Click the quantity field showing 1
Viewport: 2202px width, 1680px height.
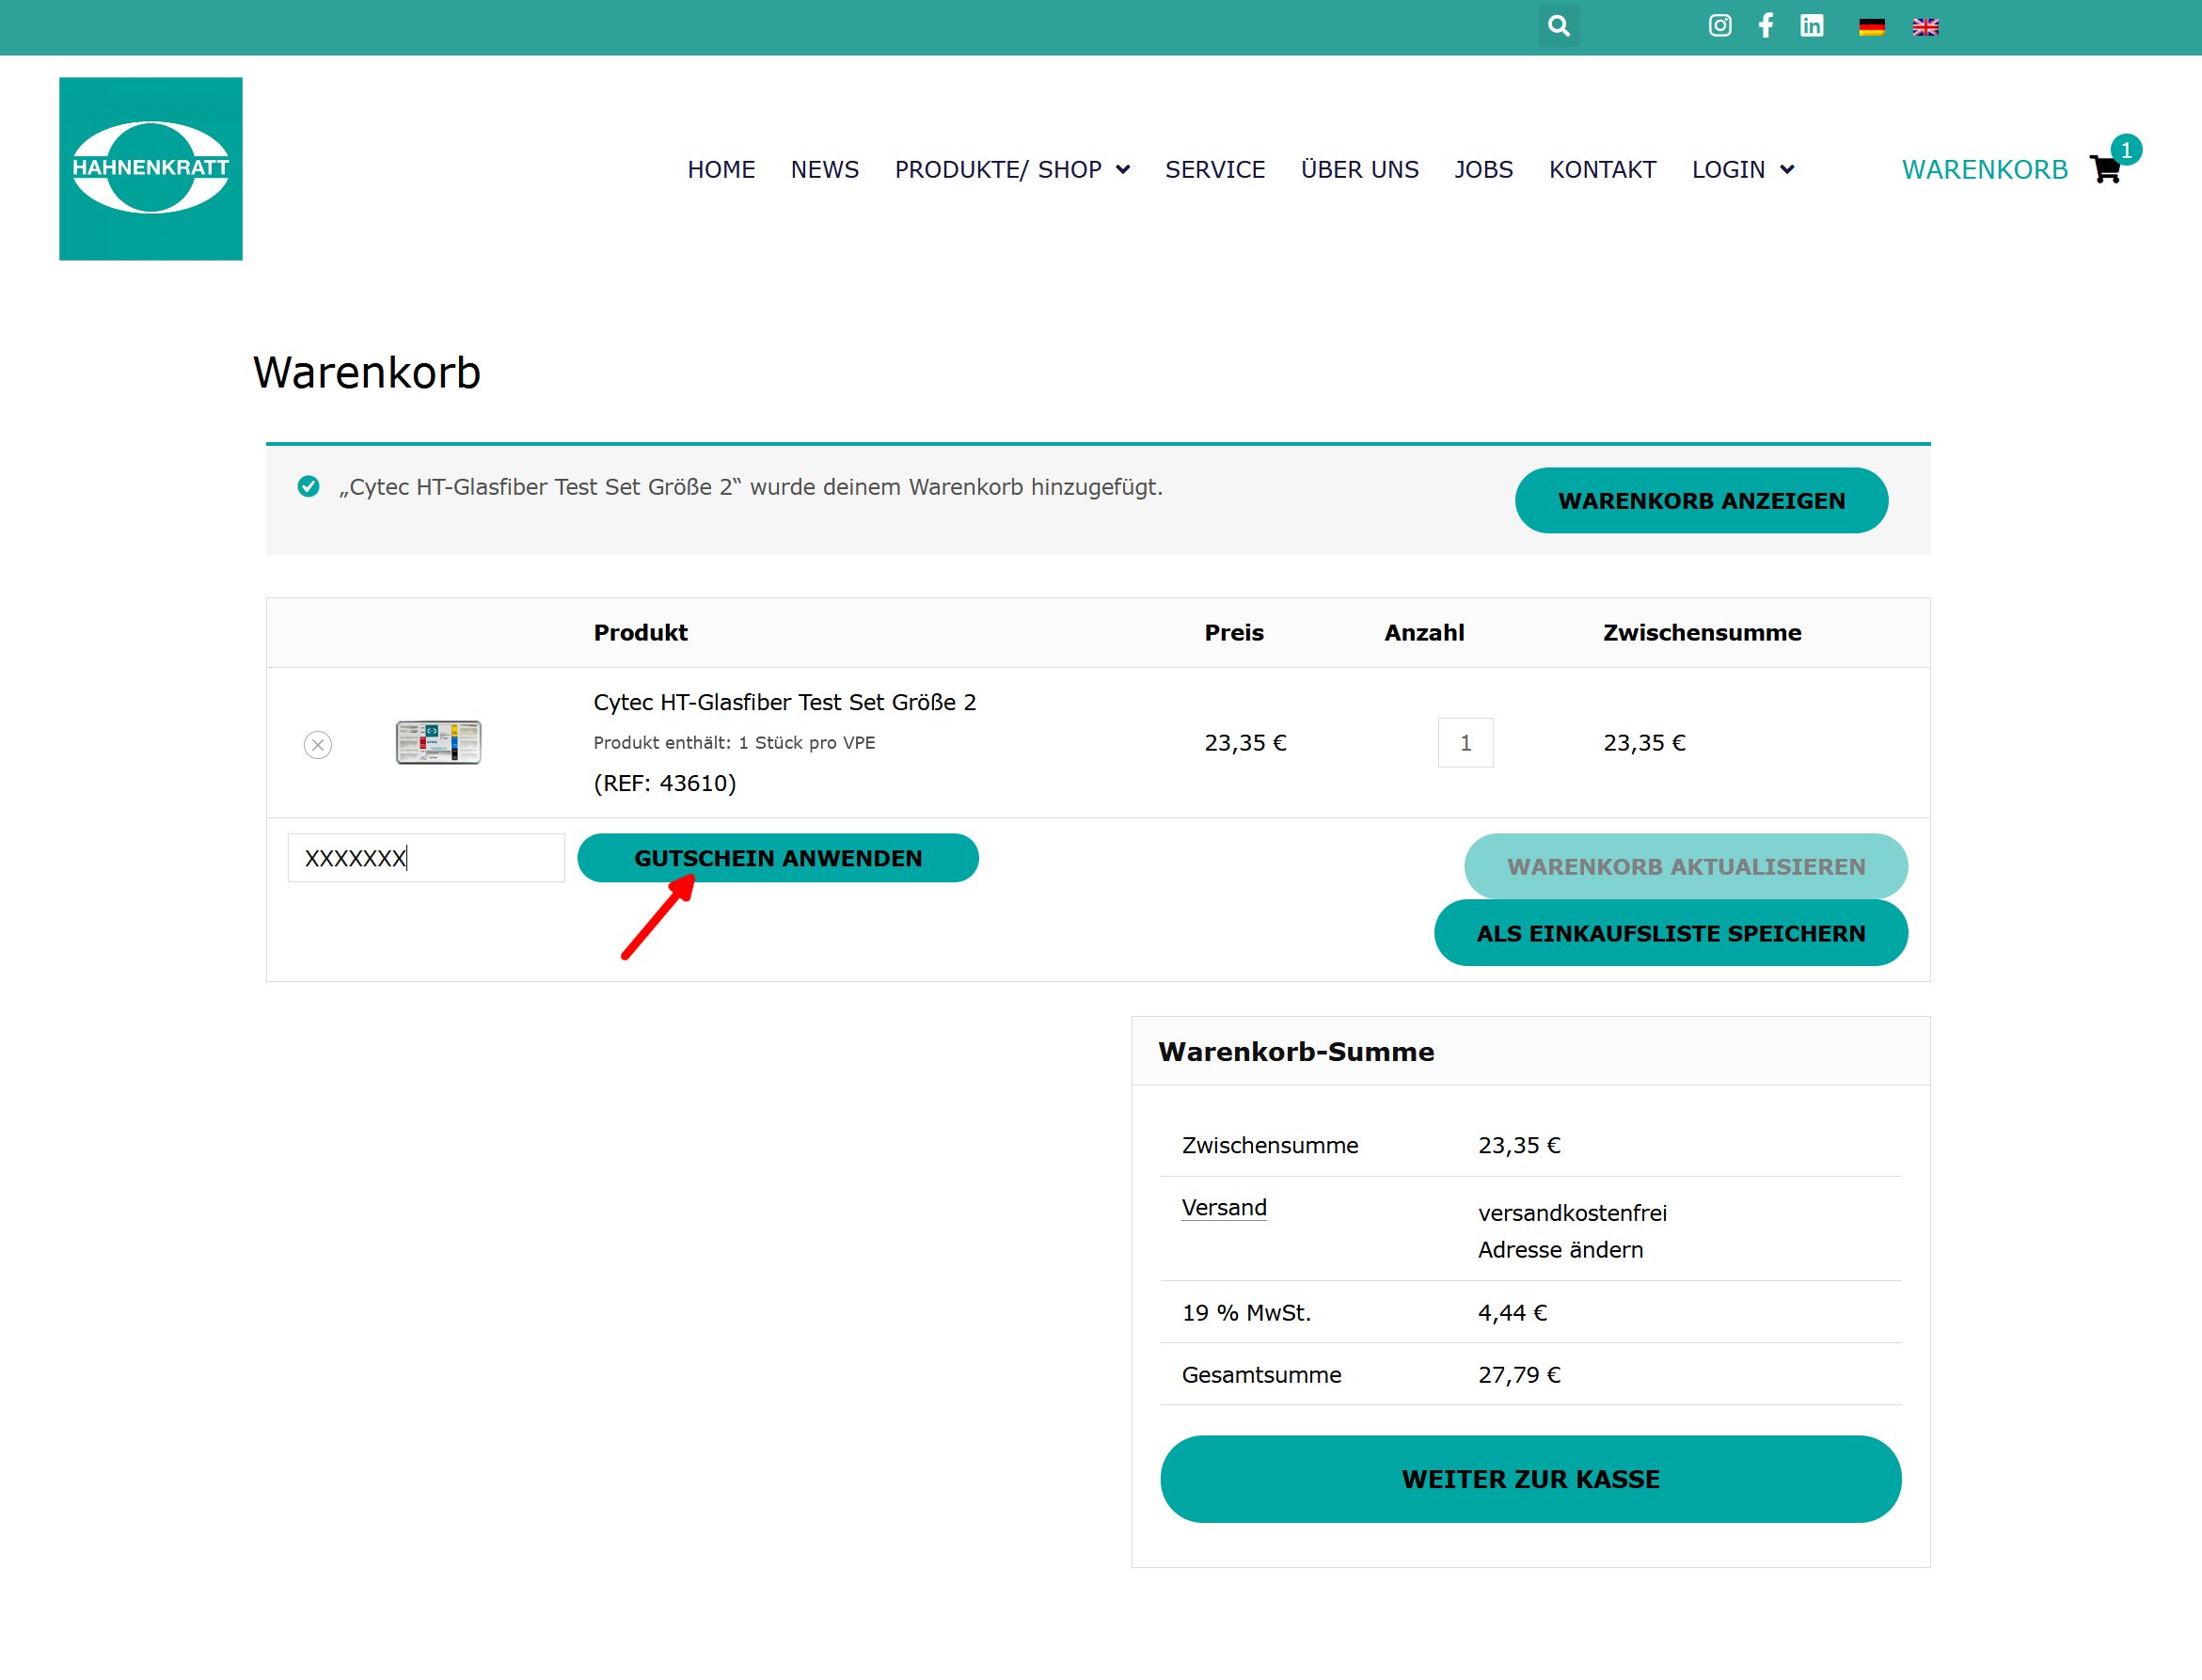point(1465,743)
